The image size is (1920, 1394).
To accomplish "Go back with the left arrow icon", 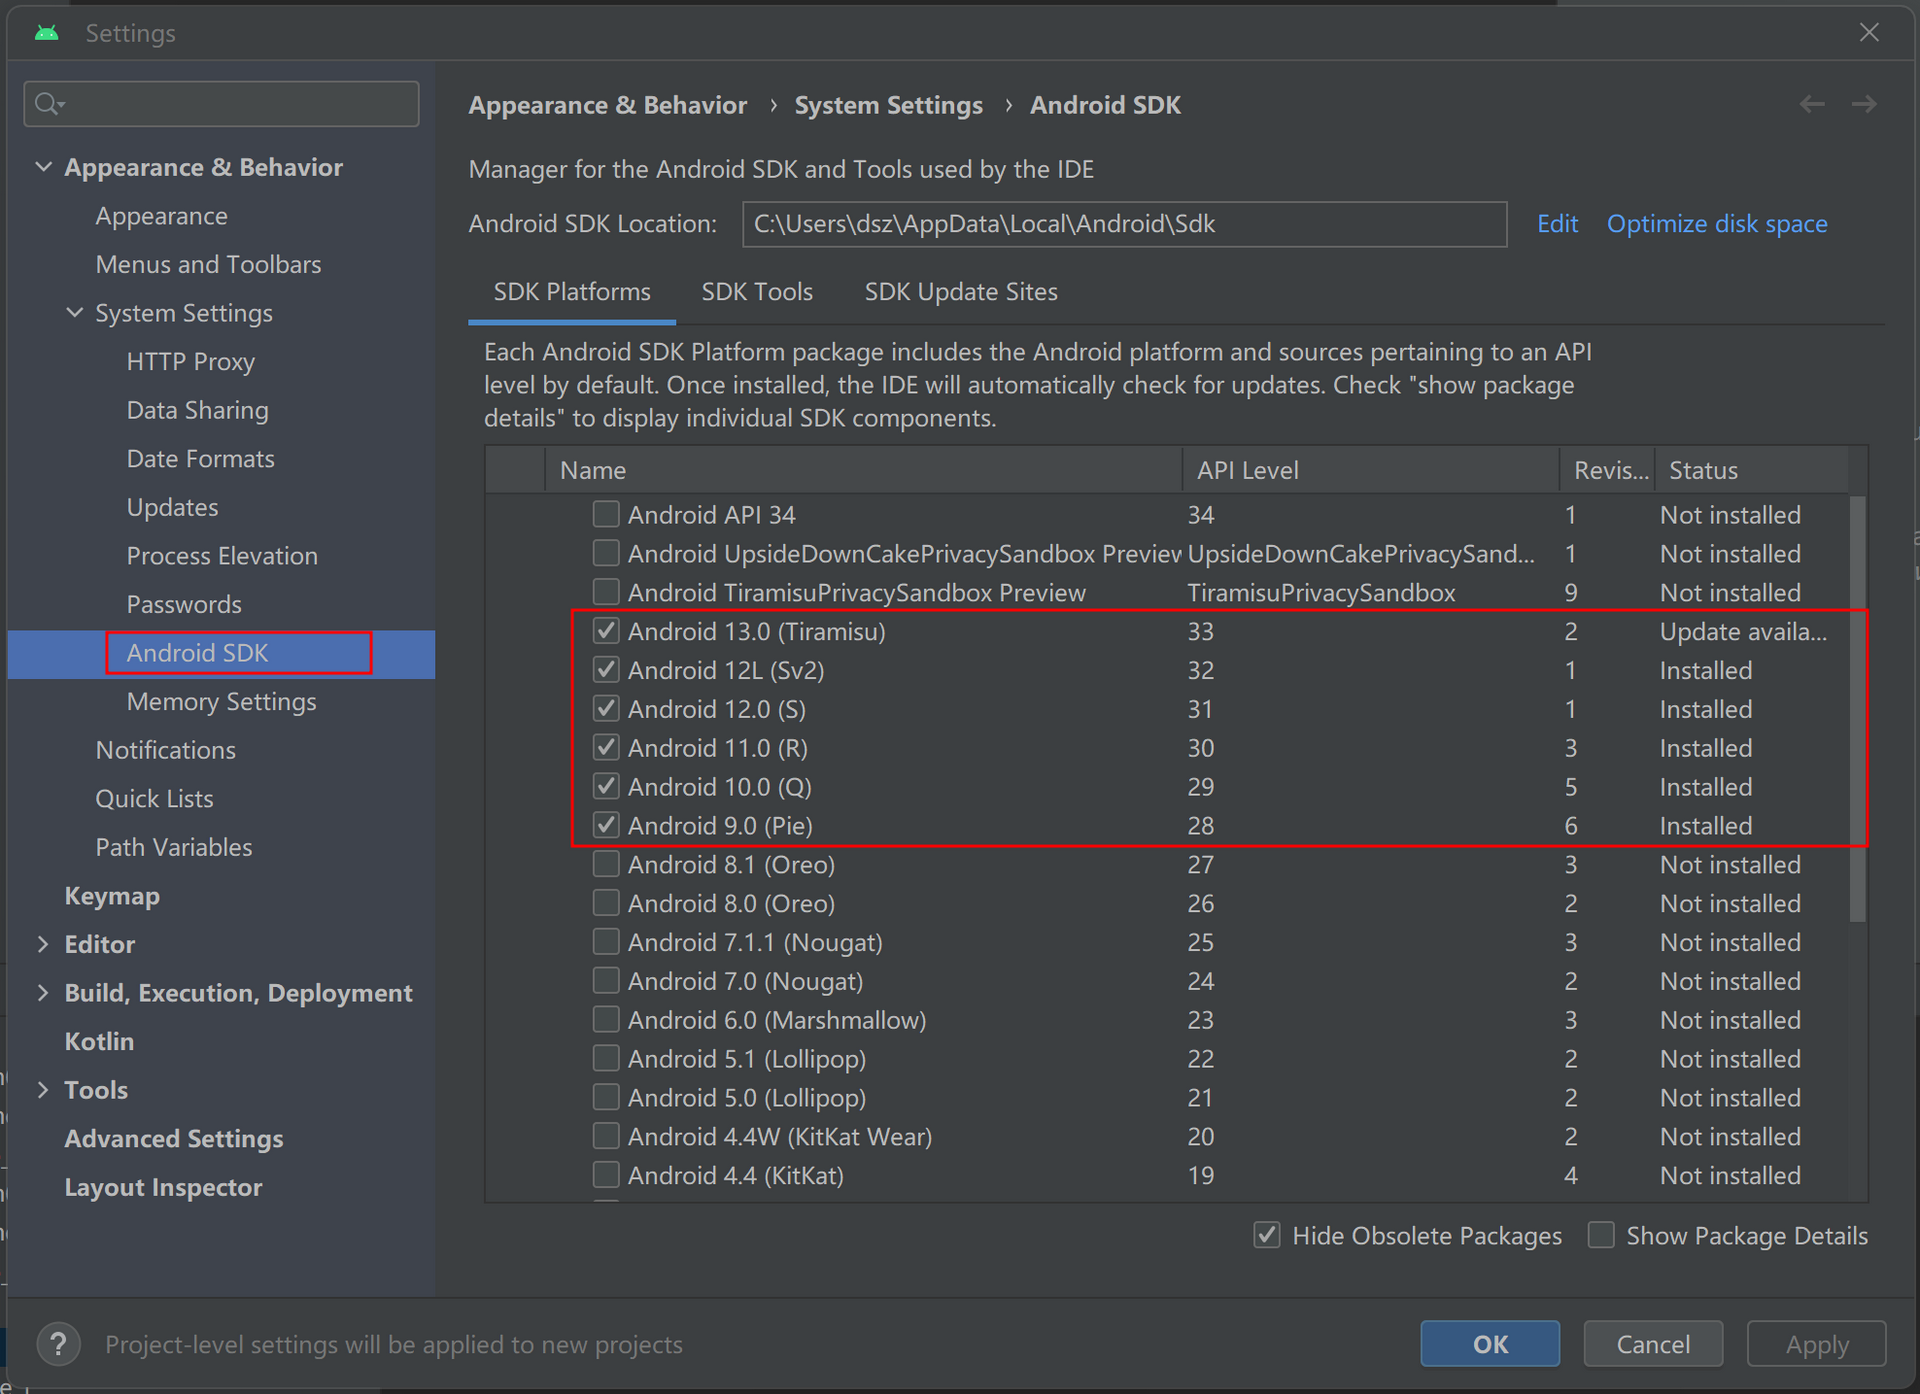I will click(x=1812, y=104).
